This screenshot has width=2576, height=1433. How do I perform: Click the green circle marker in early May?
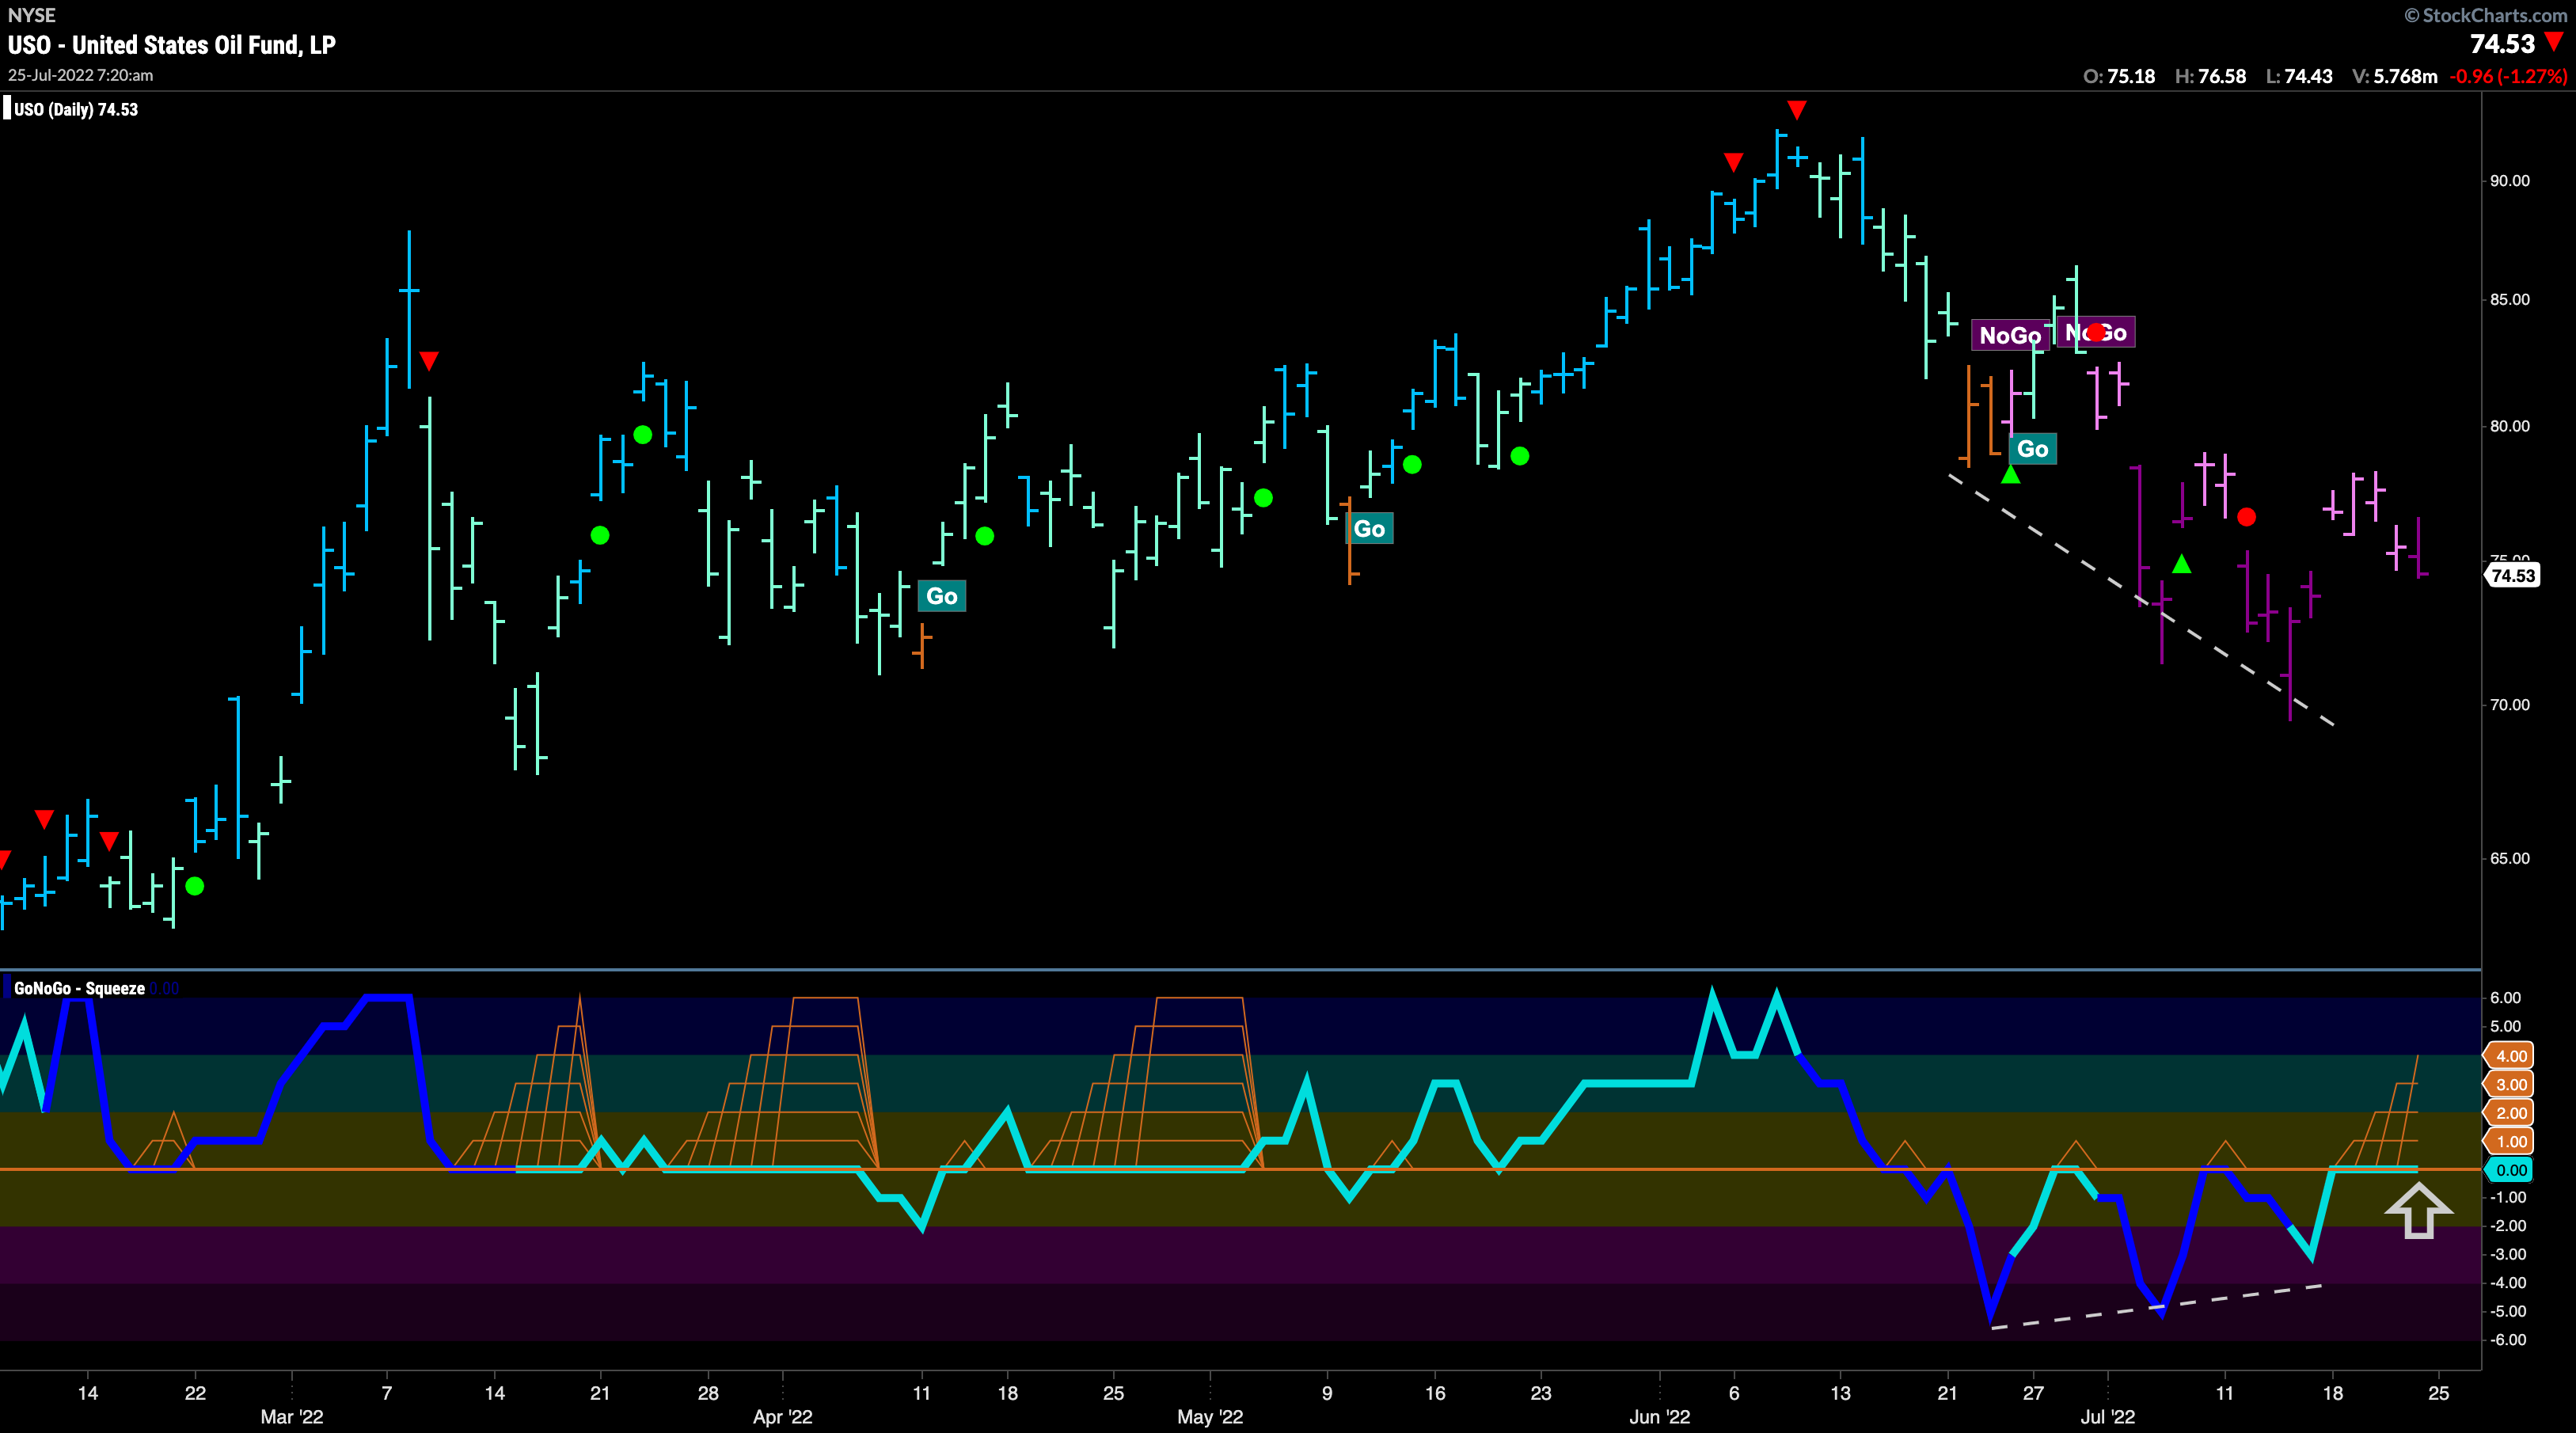1263,497
